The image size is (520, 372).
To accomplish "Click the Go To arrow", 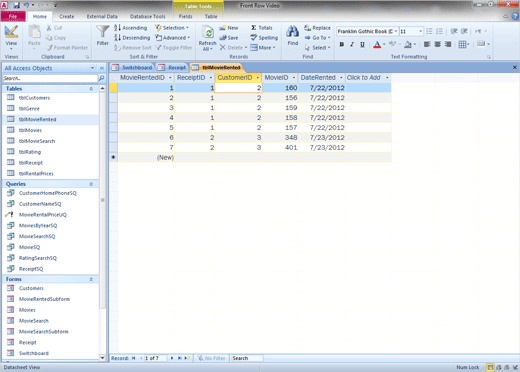I will 307,38.
